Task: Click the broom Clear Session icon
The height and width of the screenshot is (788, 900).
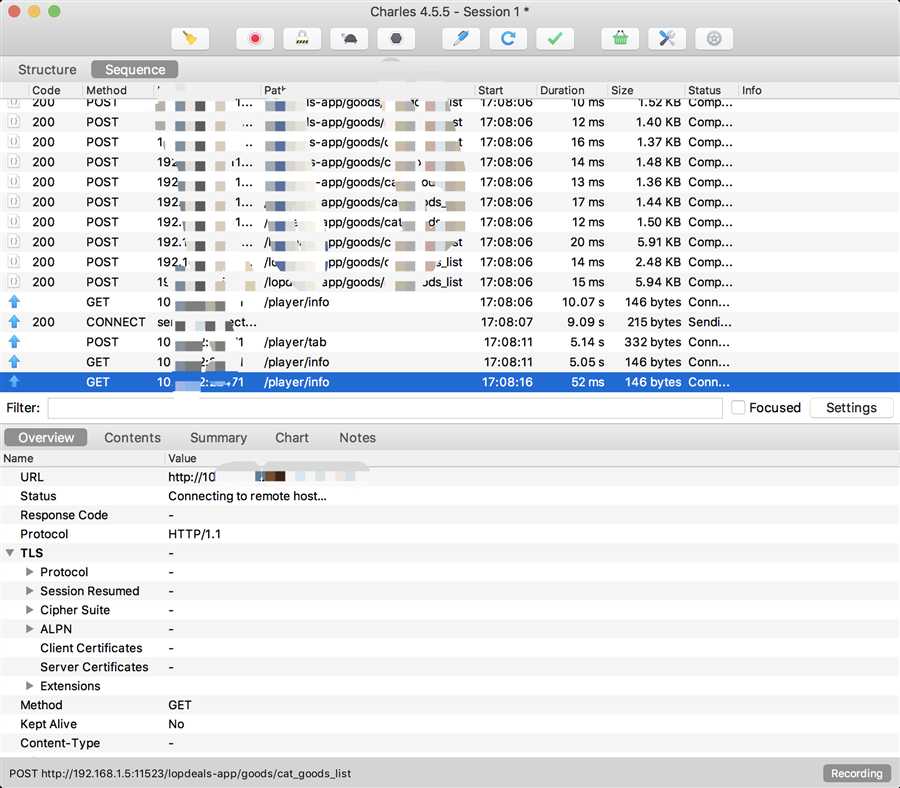Action: click(190, 38)
